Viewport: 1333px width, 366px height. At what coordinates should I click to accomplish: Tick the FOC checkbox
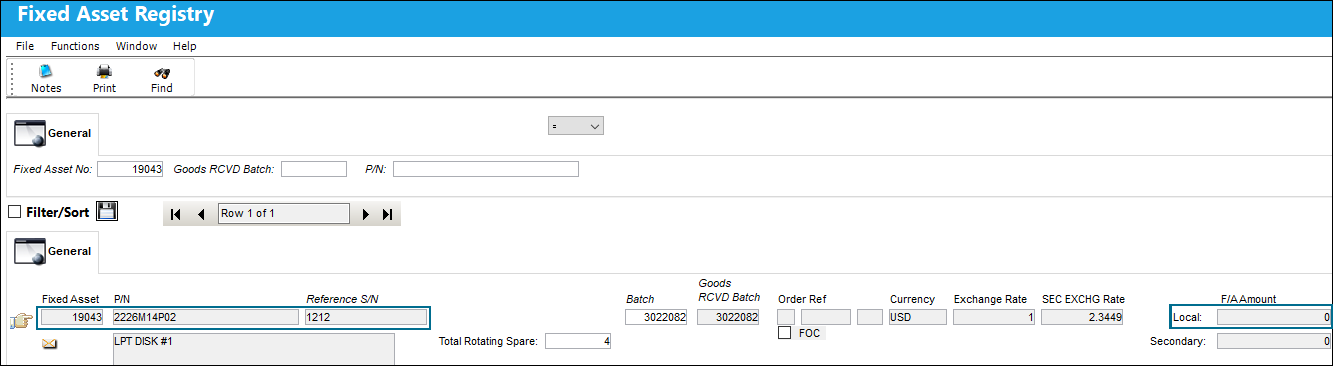pos(785,333)
